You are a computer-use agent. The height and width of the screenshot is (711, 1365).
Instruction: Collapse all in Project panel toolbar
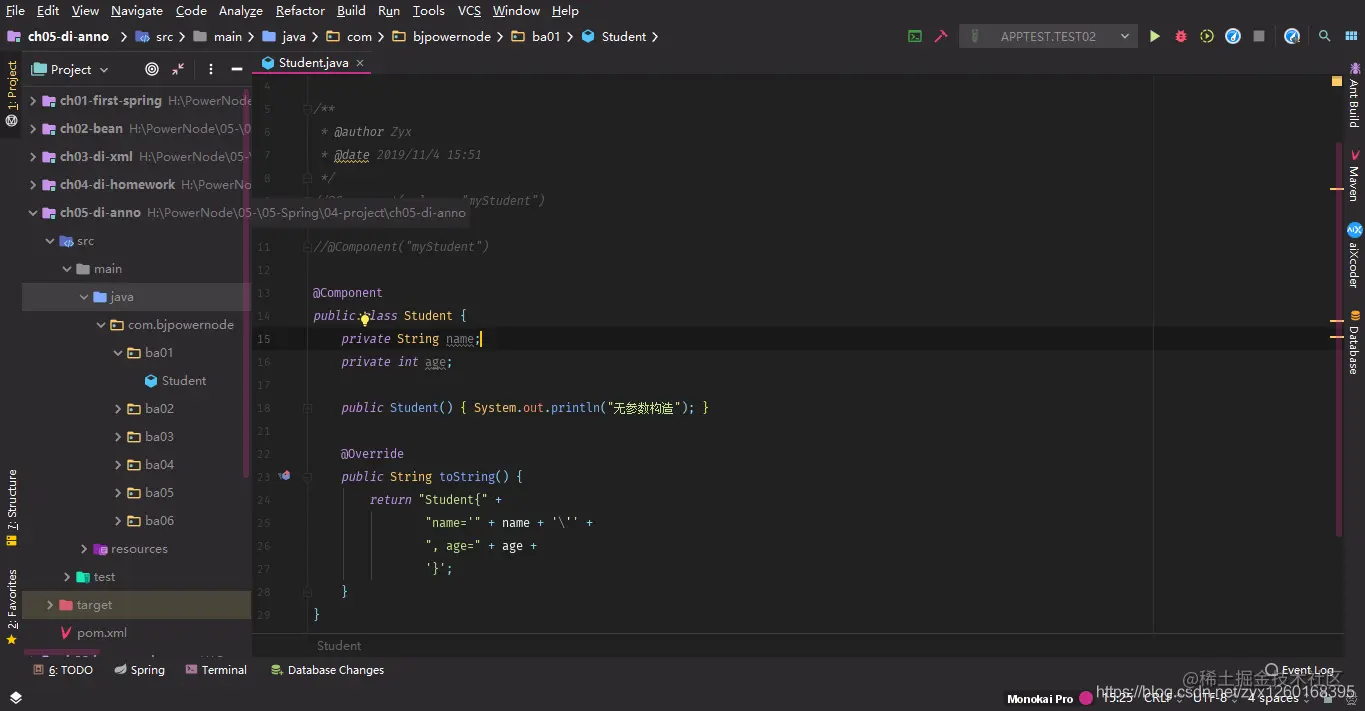(178, 69)
